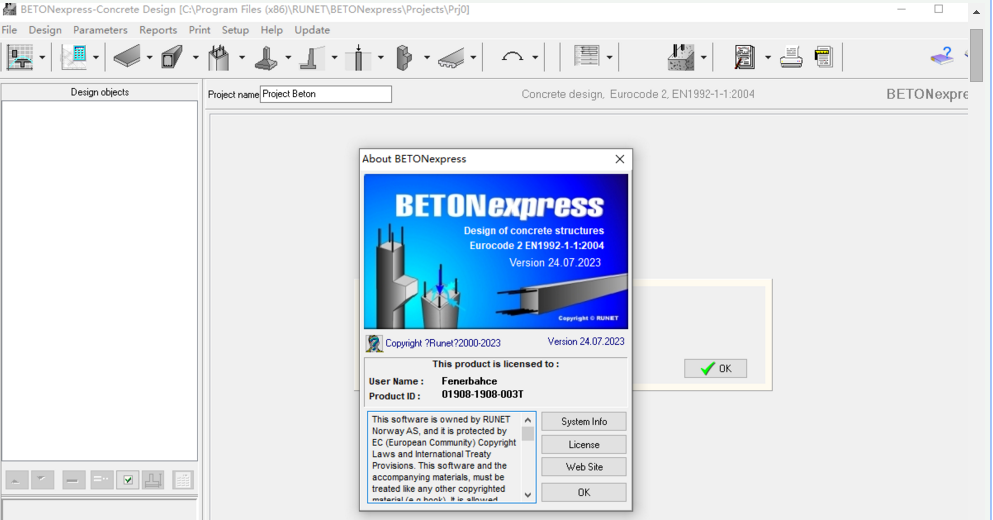Open the concrete slab design tool
The width and height of the screenshot is (993, 520).
pyautogui.click(x=127, y=57)
